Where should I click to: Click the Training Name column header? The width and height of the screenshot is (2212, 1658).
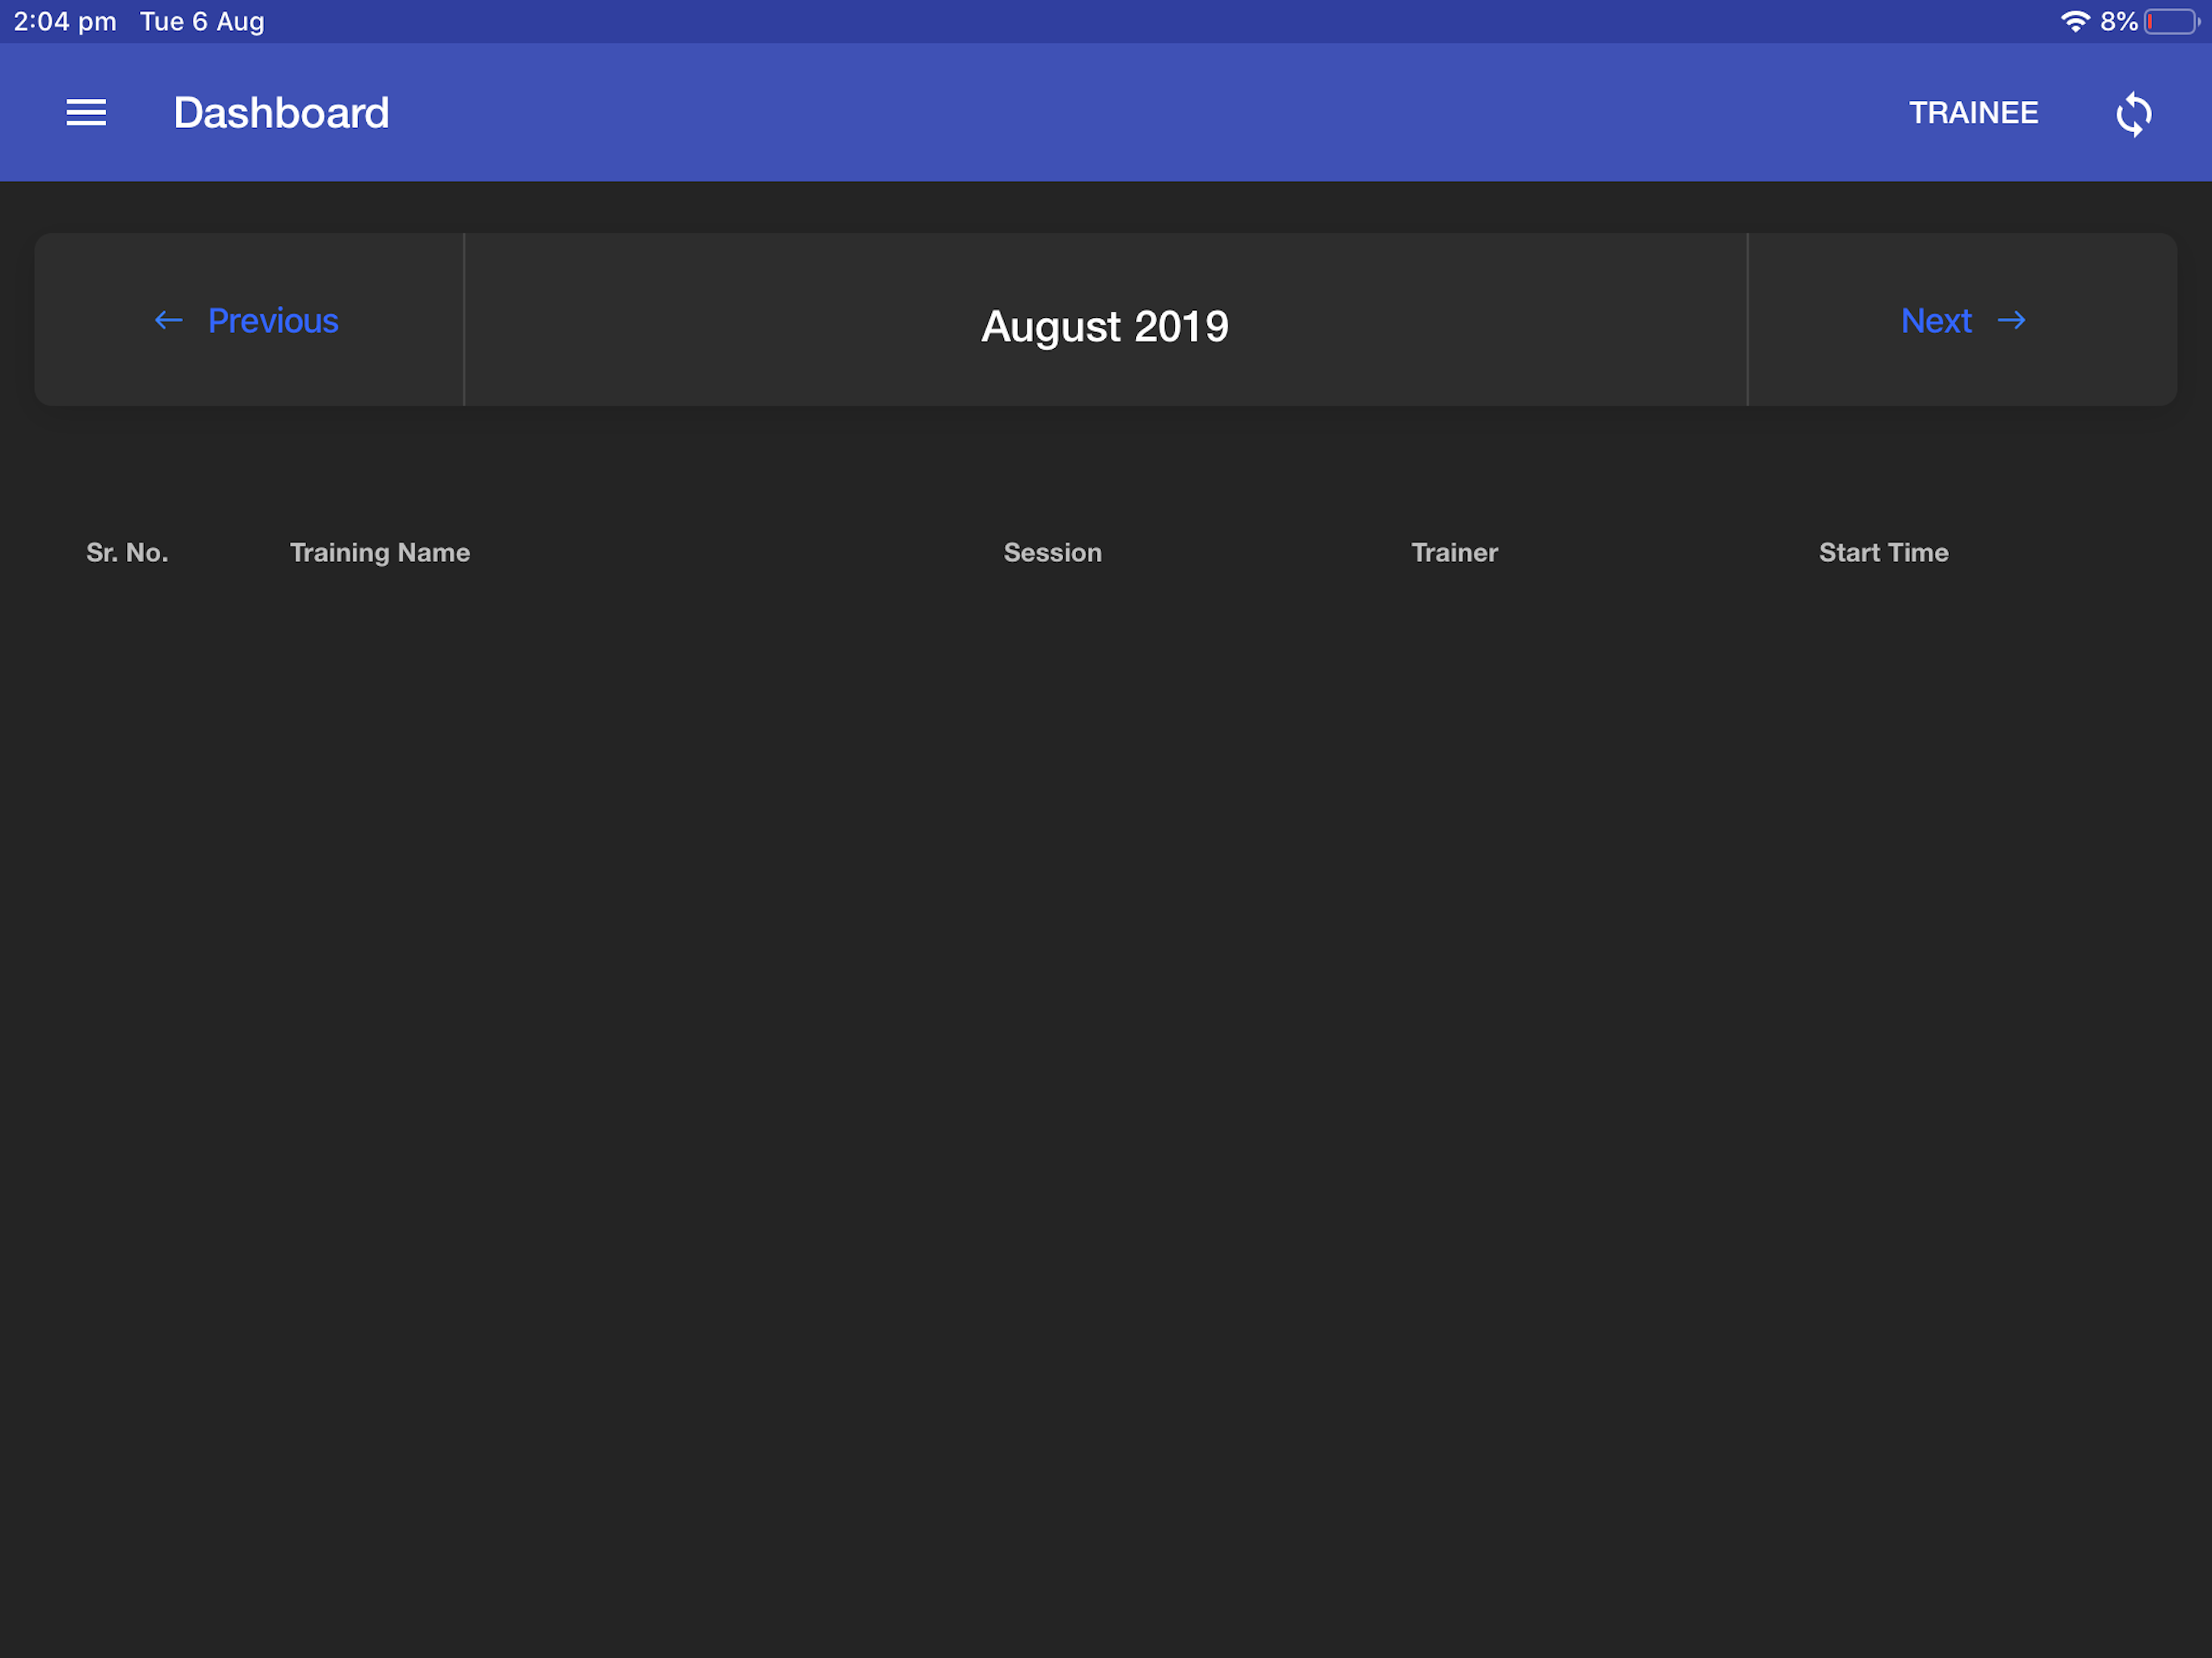pos(380,553)
